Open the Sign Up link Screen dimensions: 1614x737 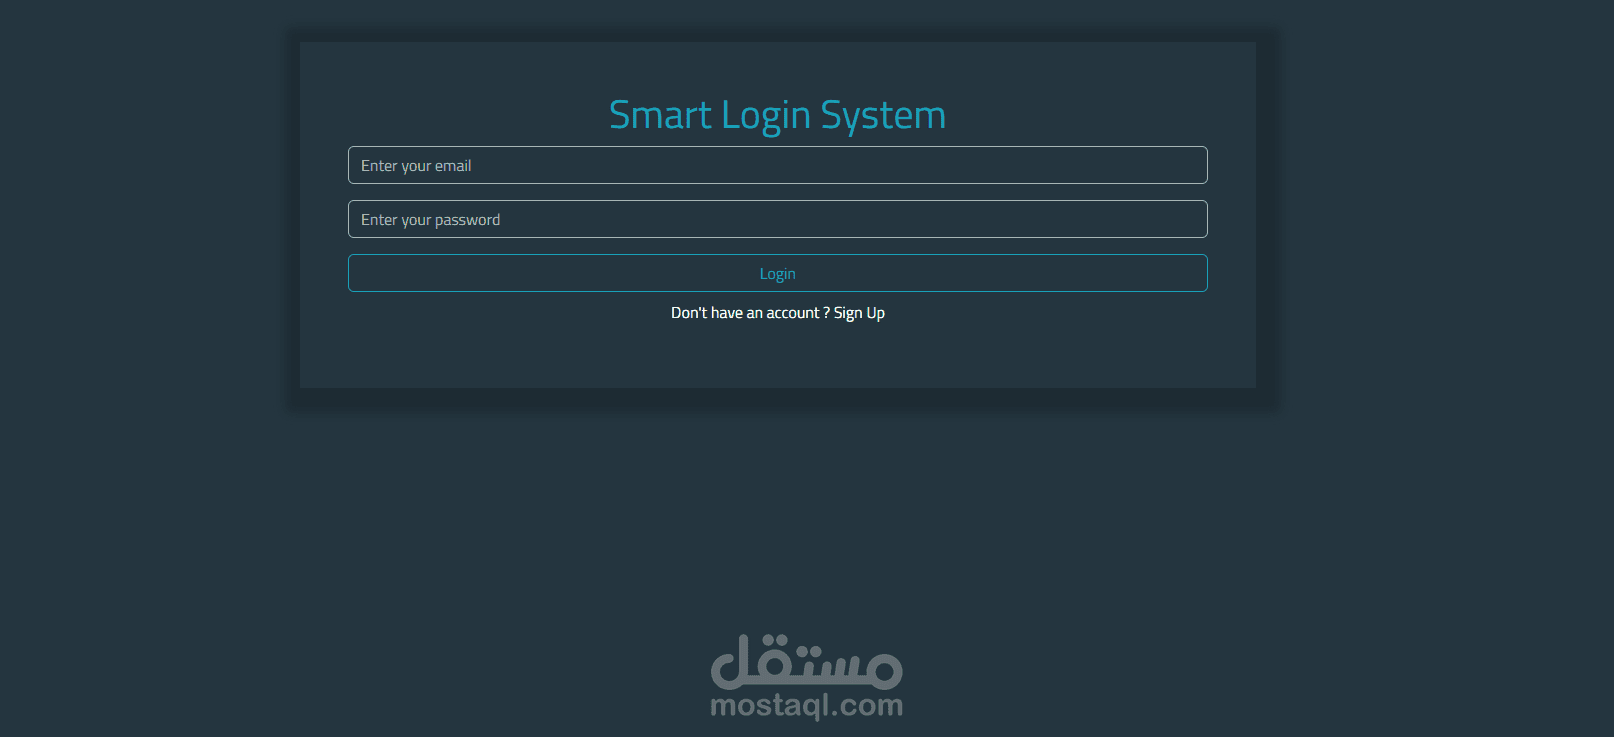pyautogui.click(x=859, y=313)
